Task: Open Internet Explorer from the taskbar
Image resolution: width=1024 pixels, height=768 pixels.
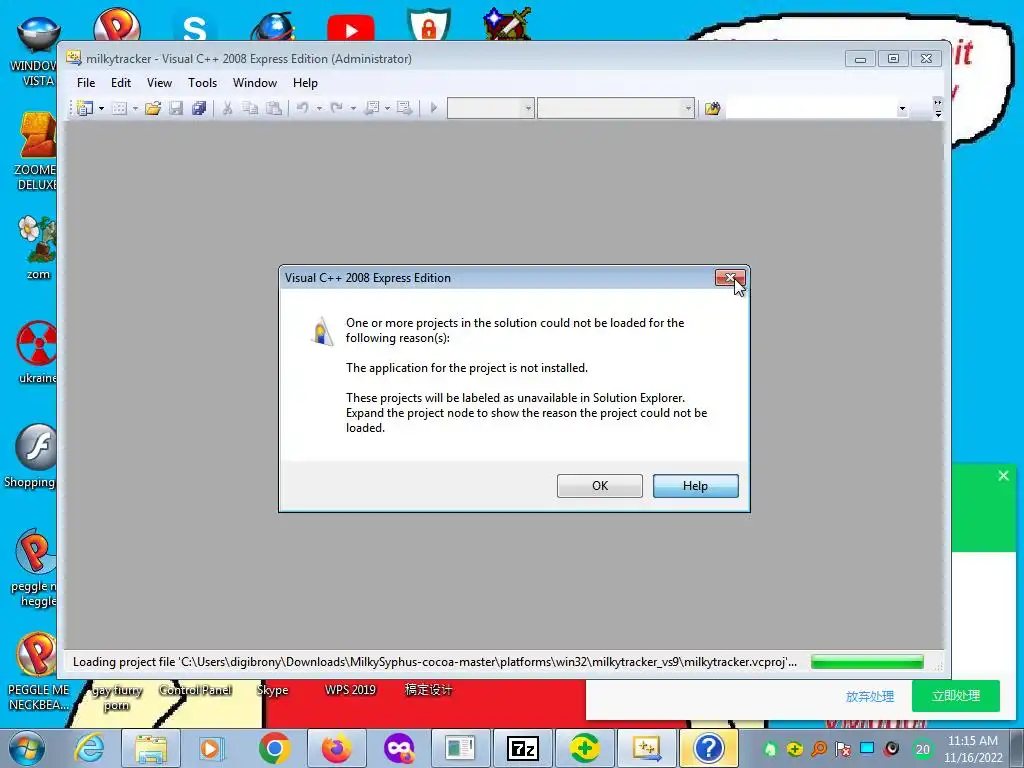Action: pos(89,748)
